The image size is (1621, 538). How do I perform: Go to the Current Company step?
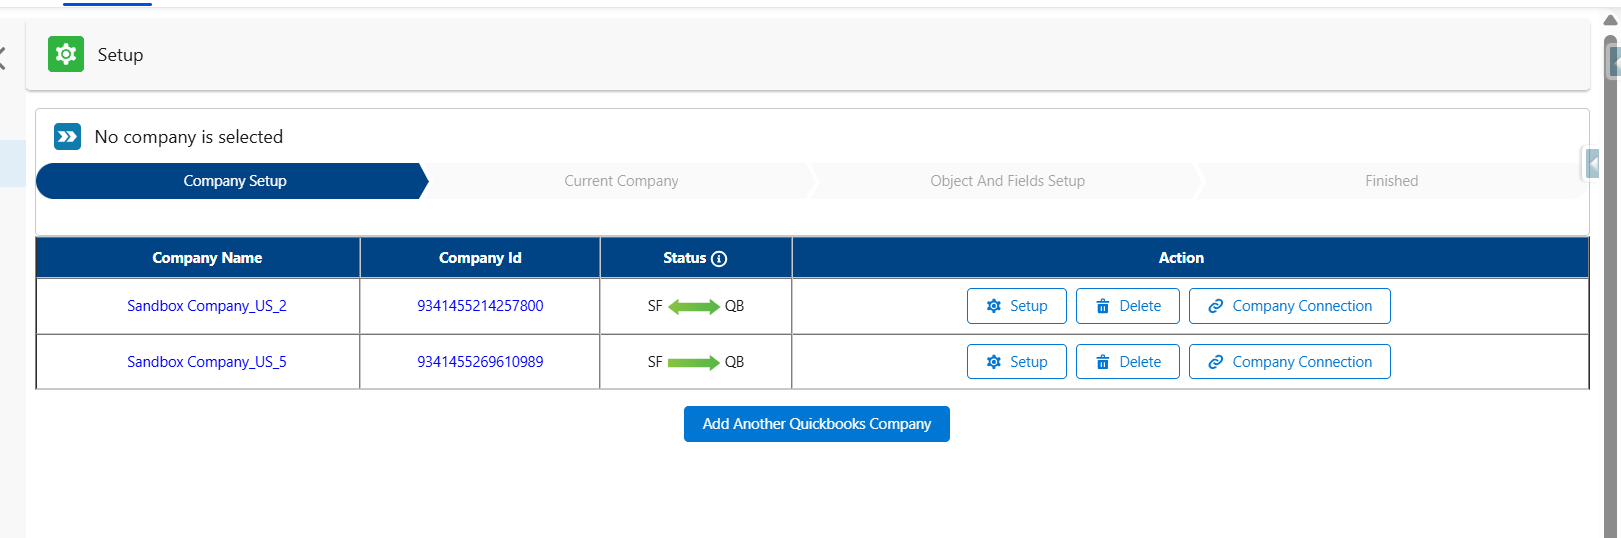coord(621,181)
